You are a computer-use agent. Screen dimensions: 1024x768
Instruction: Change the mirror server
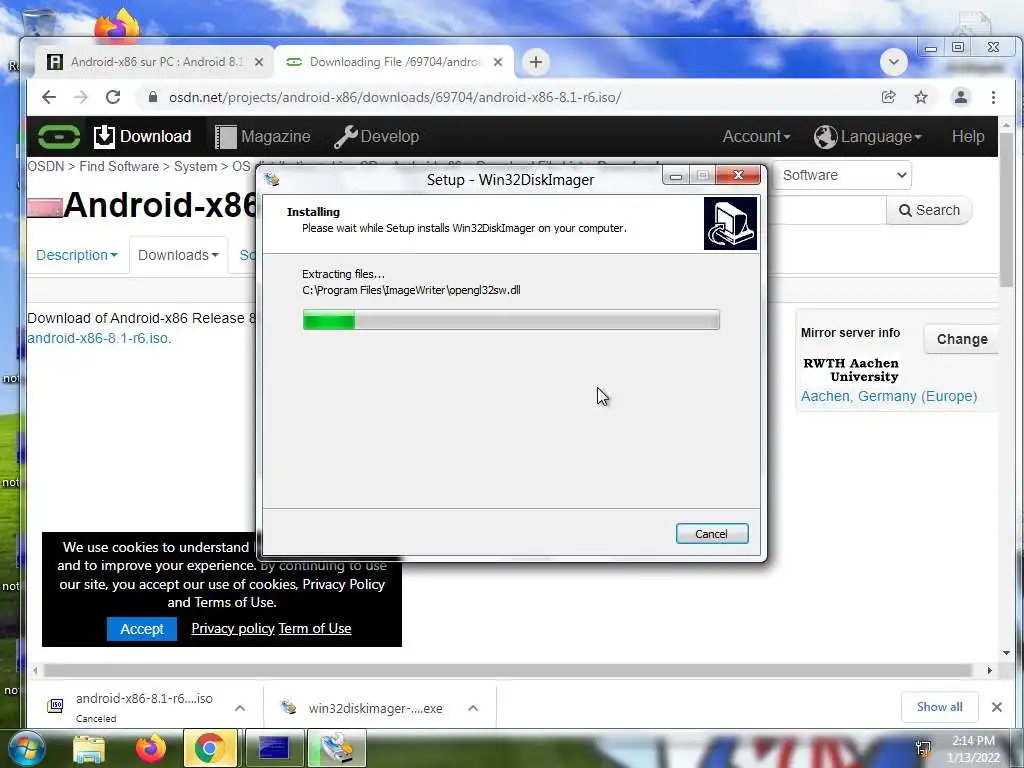click(962, 339)
